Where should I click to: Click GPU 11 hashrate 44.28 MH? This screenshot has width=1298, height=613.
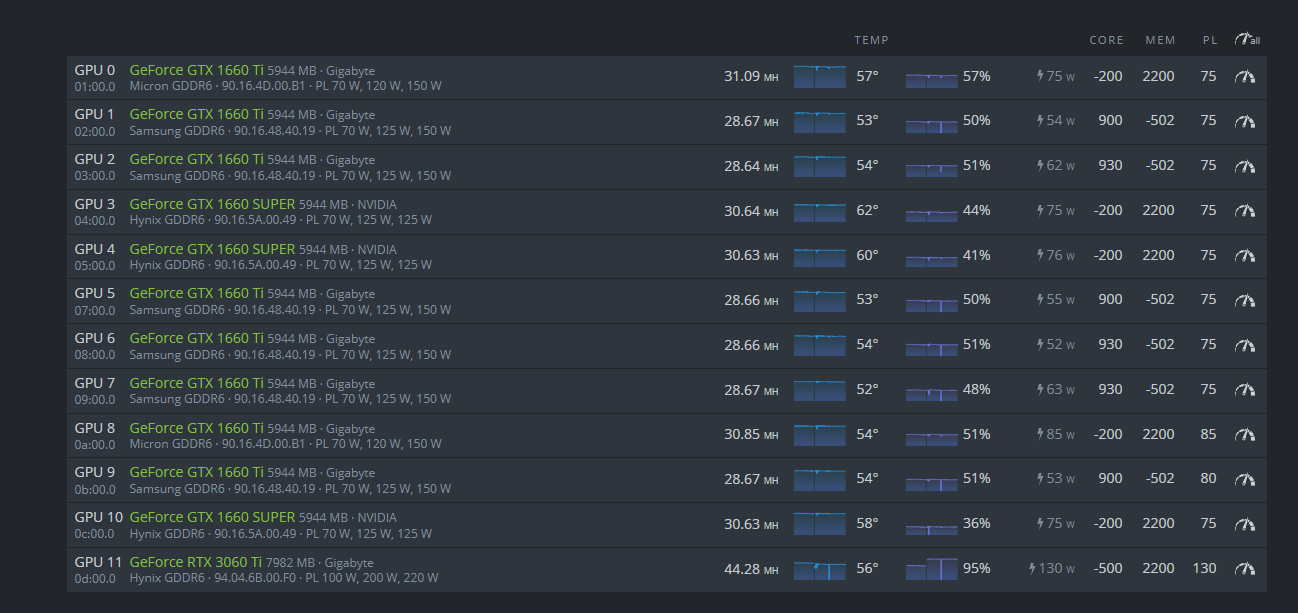point(751,569)
